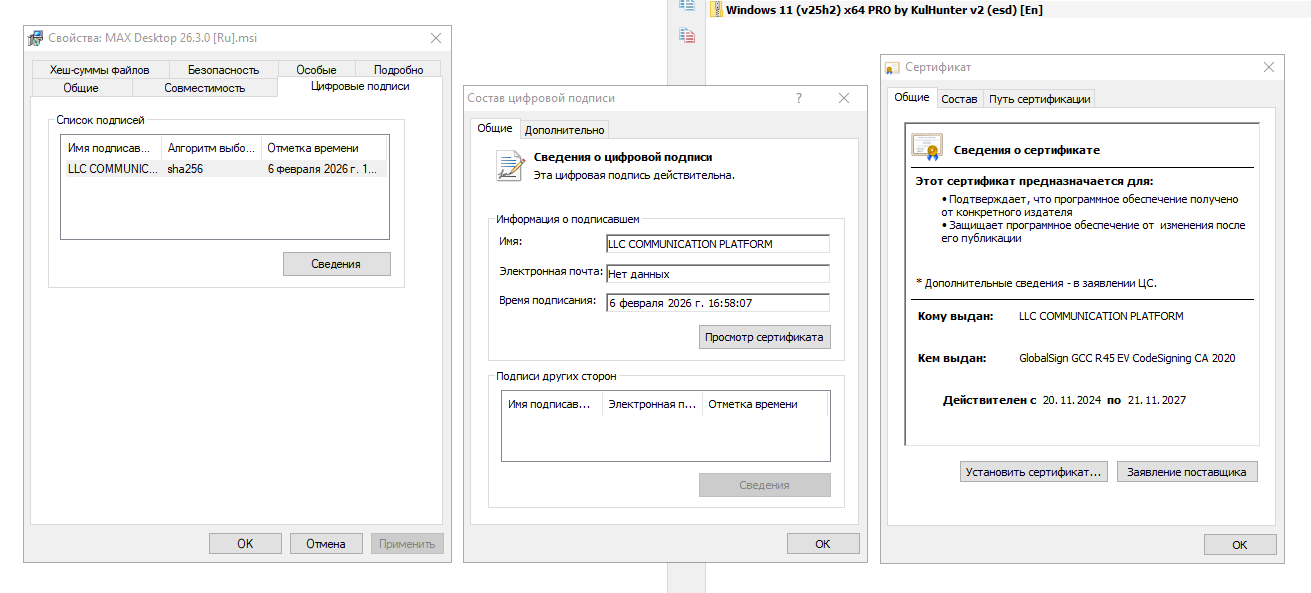This screenshot has width=1311, height=593.
Task: Click Установить сертификат button
Action: coord(1033,472)
